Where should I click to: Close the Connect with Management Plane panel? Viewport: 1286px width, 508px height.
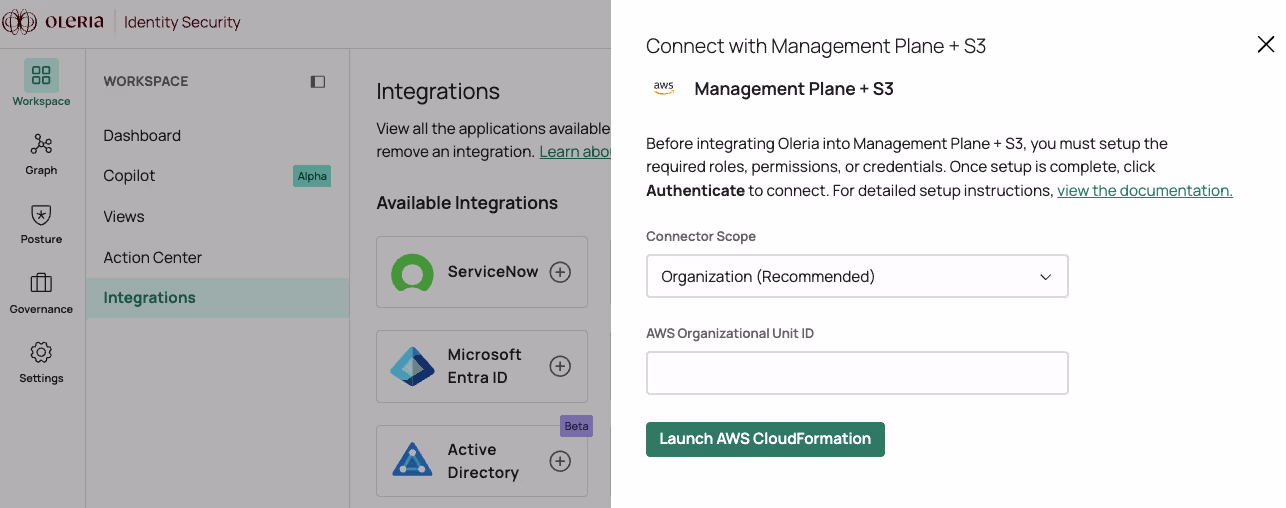point(1265,44)
